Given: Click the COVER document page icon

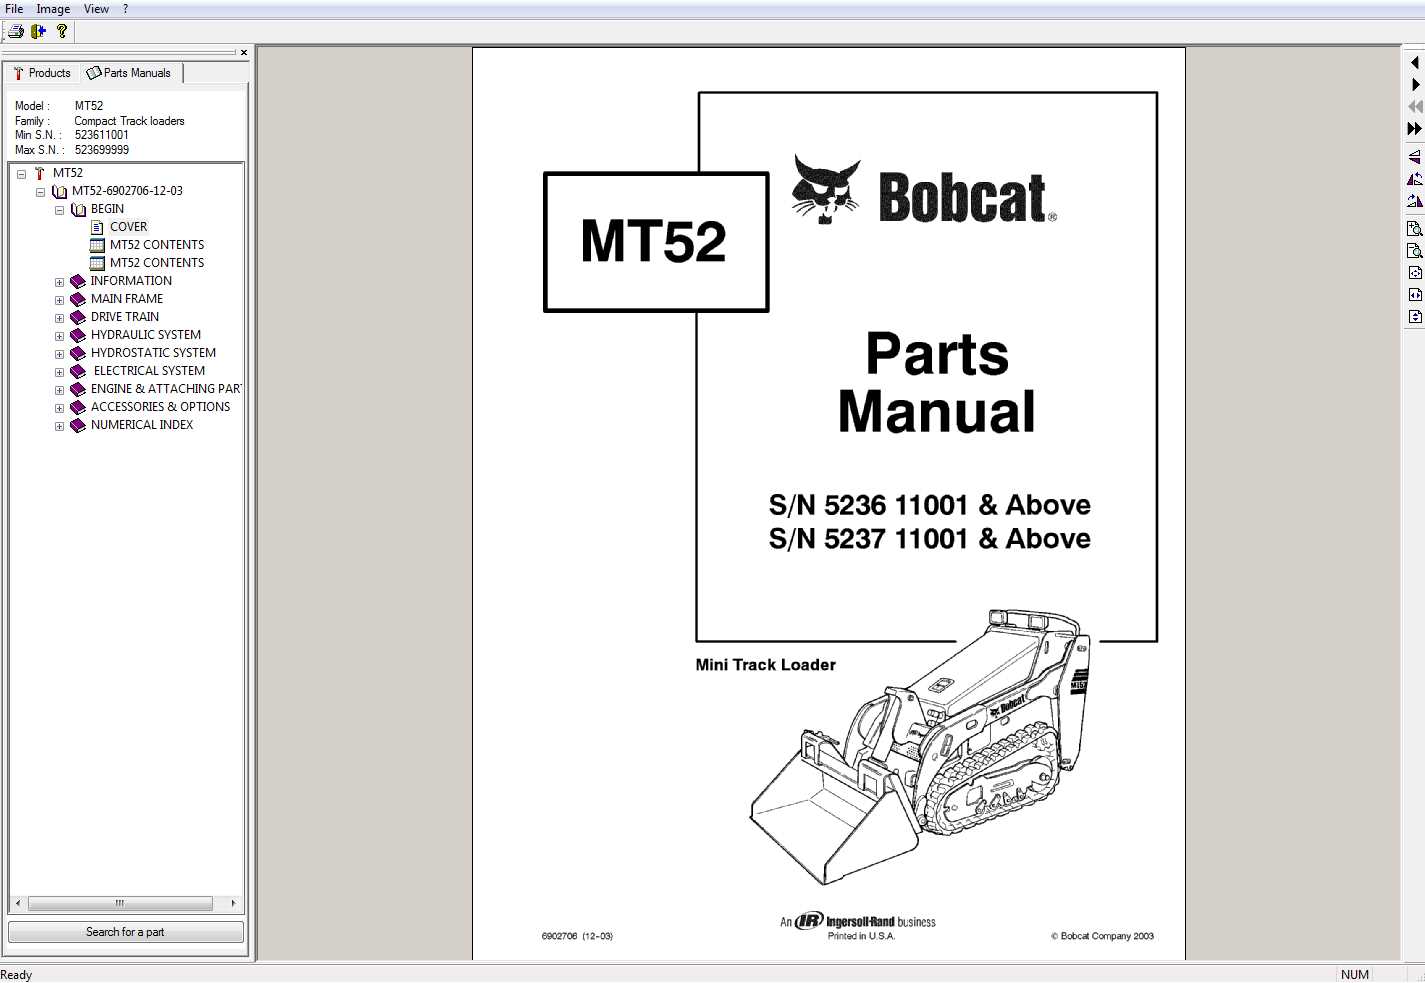Looking at the screenshot, I should (97, 227).
